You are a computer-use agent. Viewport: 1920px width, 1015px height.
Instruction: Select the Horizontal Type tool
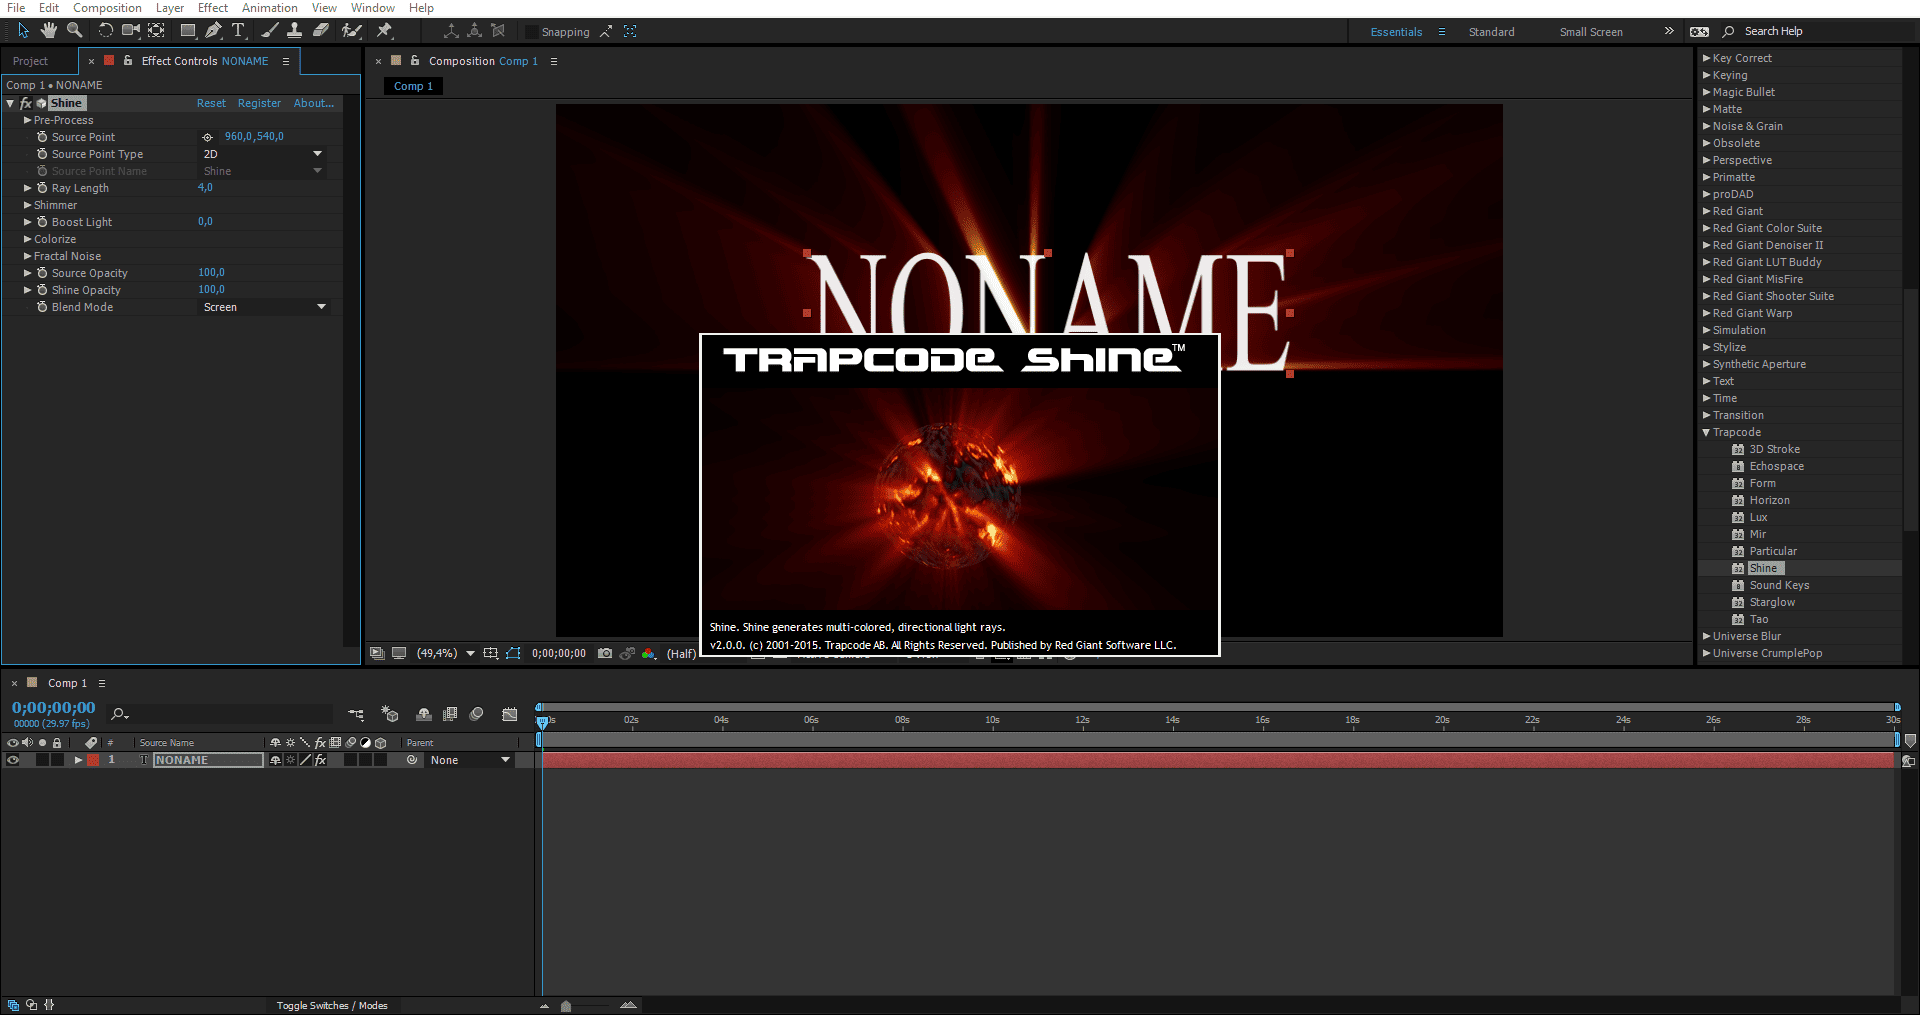(x=238, y=31)
